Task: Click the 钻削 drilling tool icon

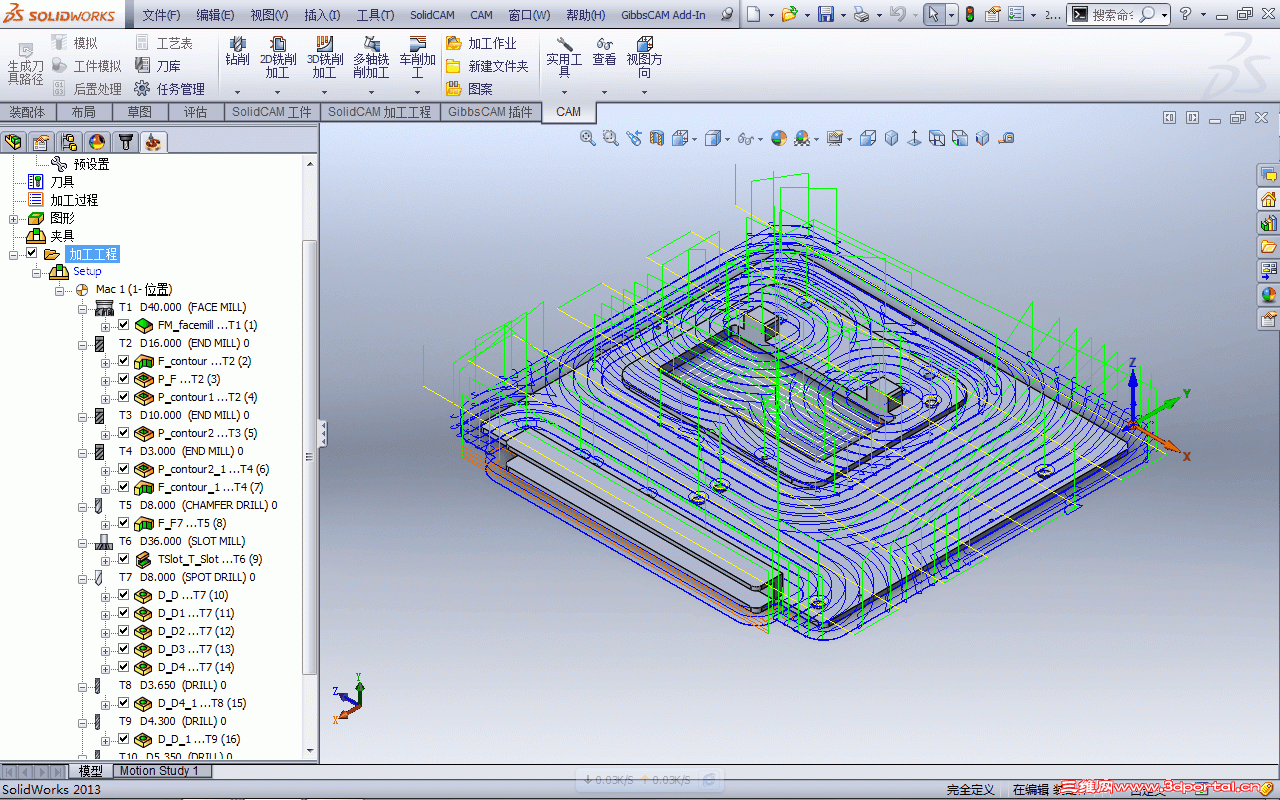Action: 237,45
